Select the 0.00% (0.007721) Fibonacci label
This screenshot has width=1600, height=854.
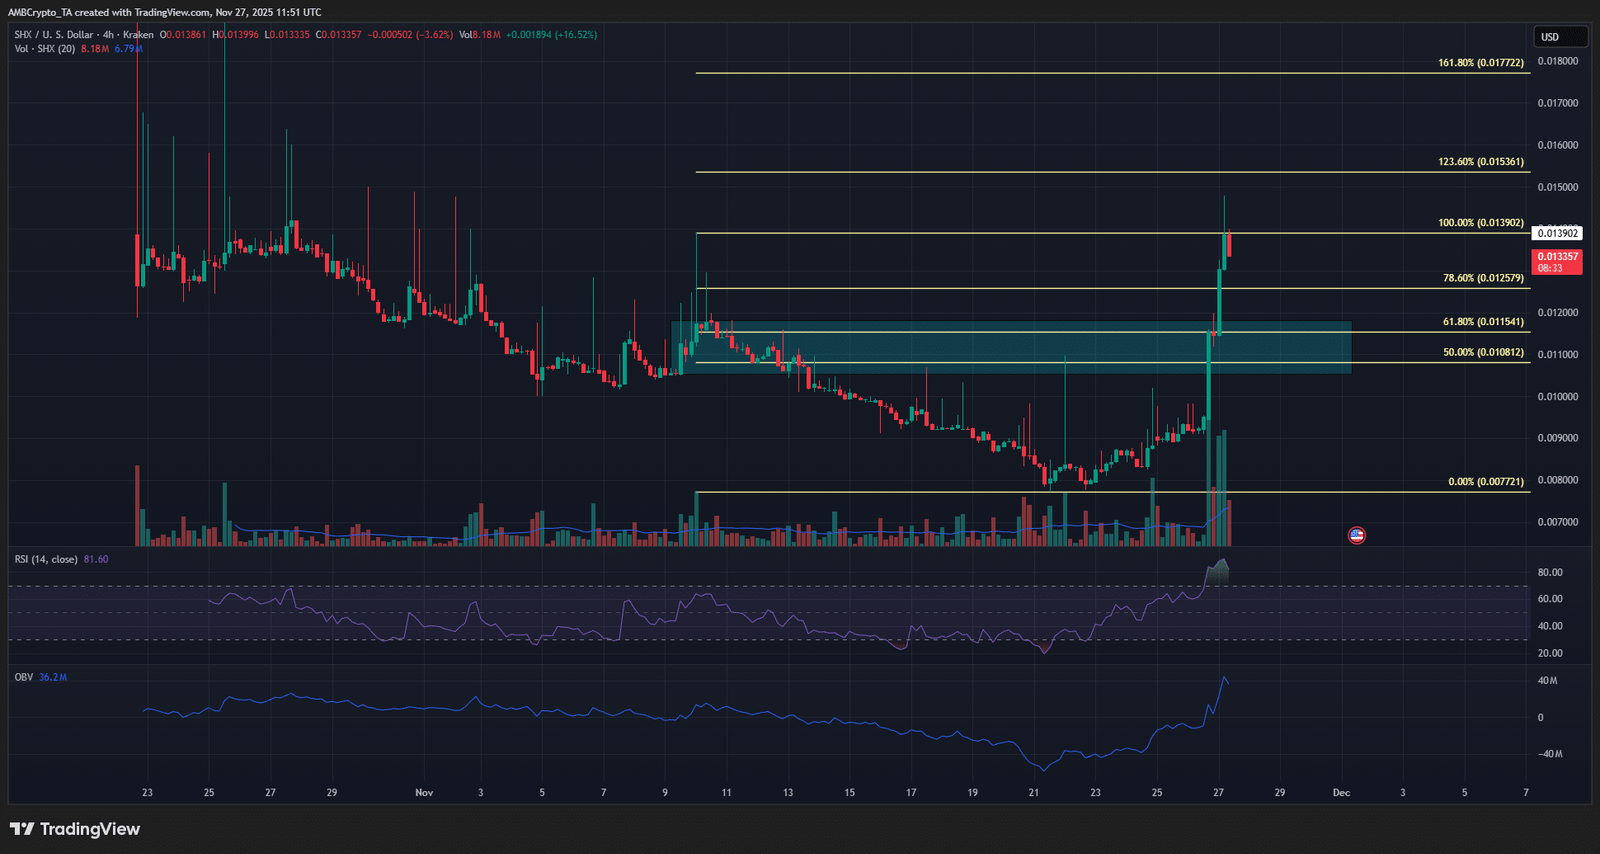tap(1486, 482)
